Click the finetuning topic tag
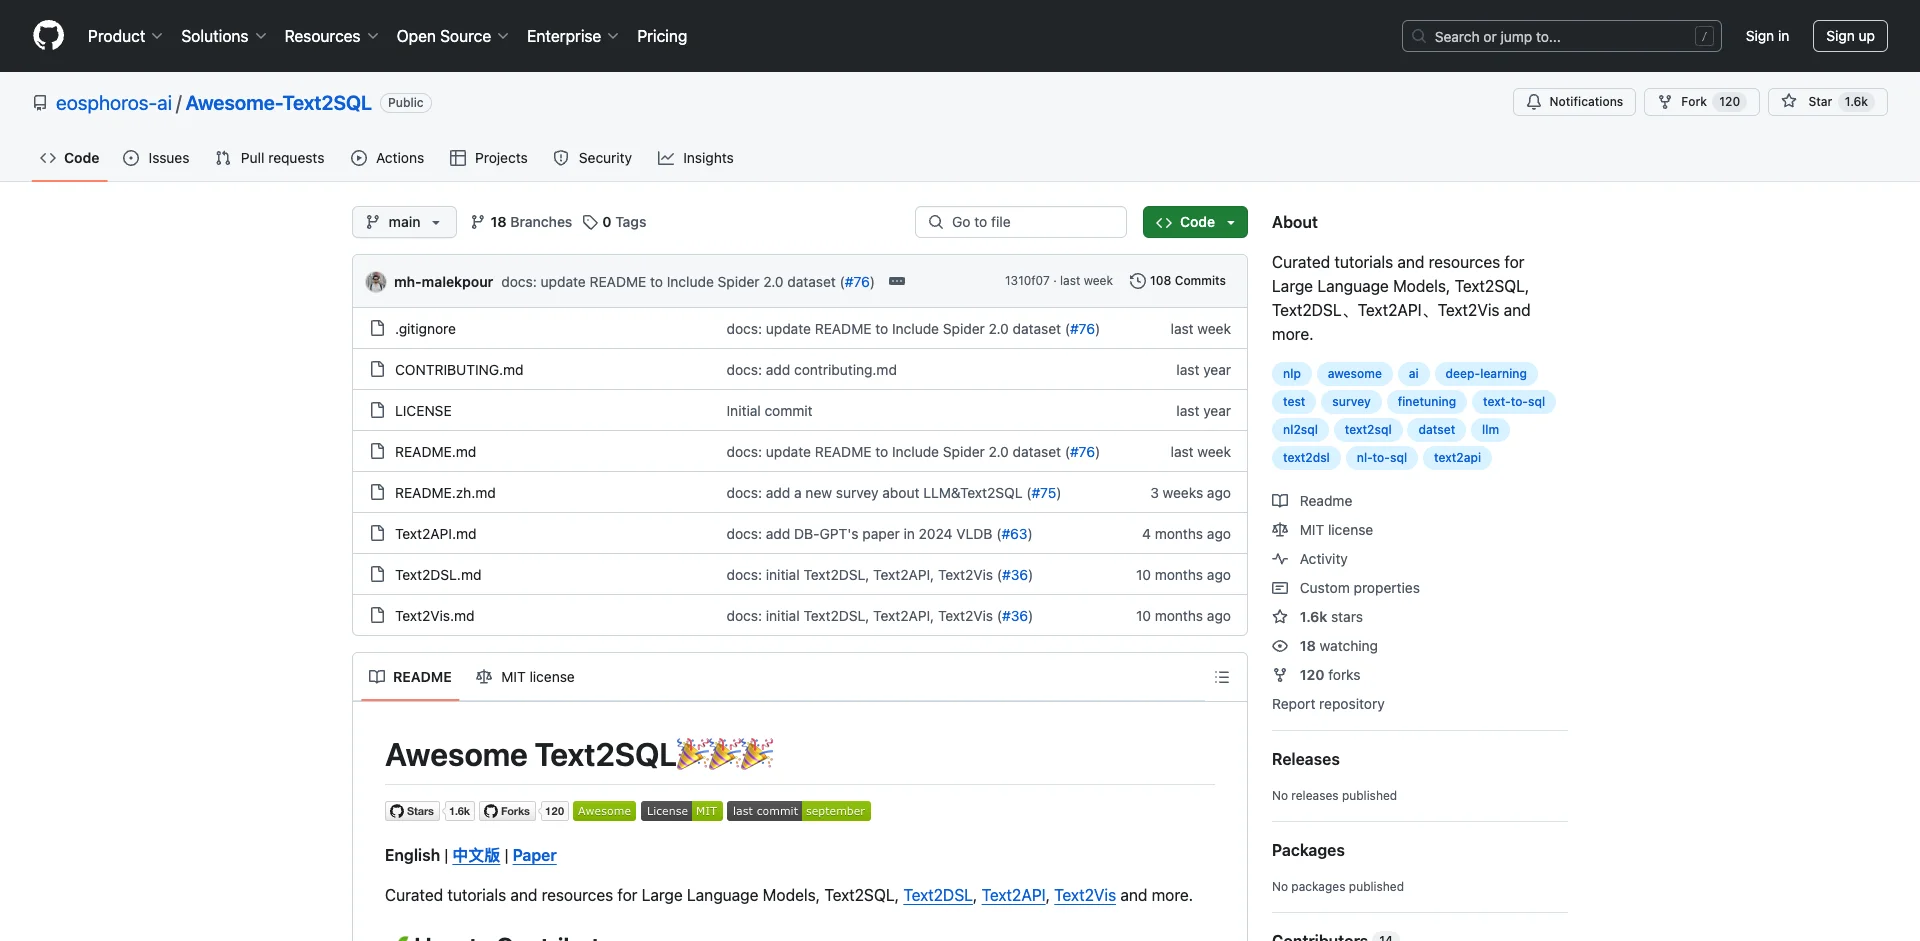The image size is (1920, 941). click(x=1426, y=402)
